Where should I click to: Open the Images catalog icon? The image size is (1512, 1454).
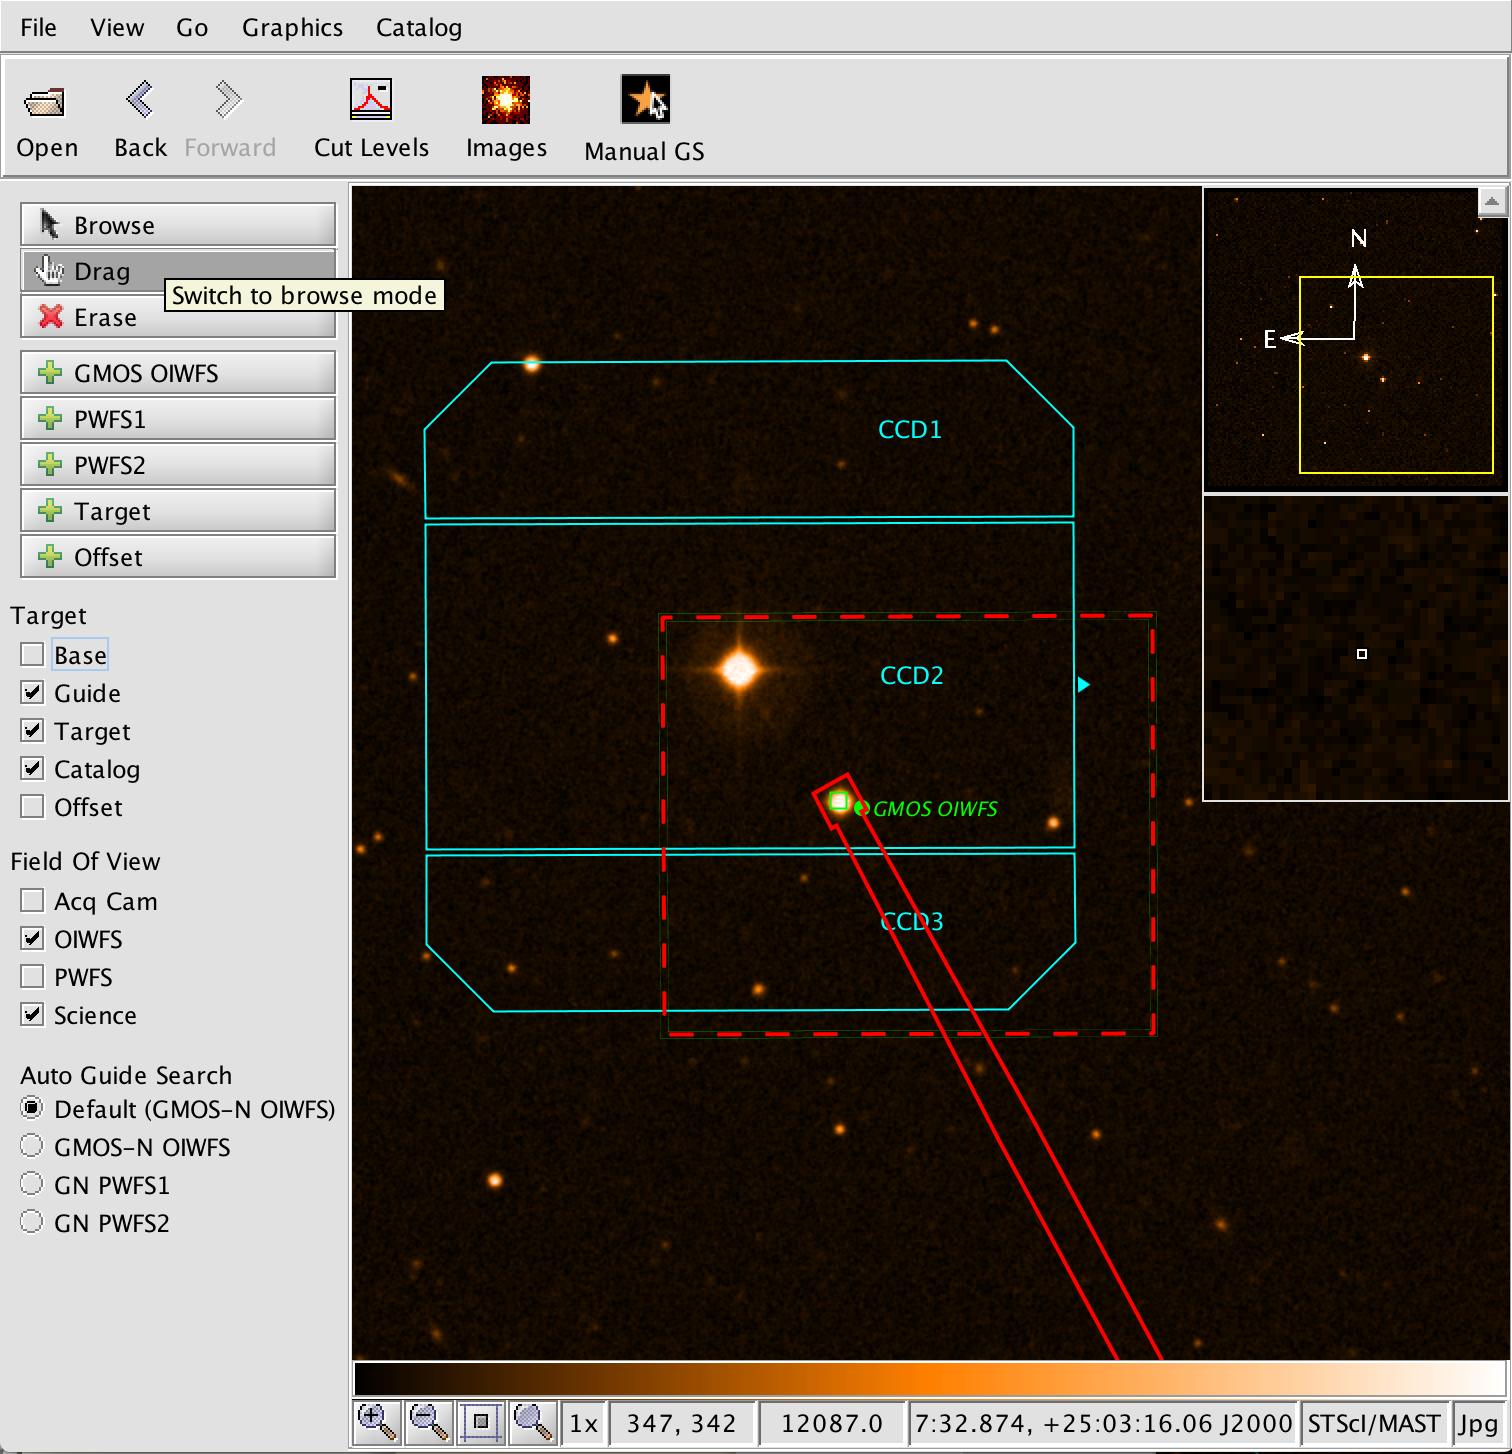[x=506, y=100]
